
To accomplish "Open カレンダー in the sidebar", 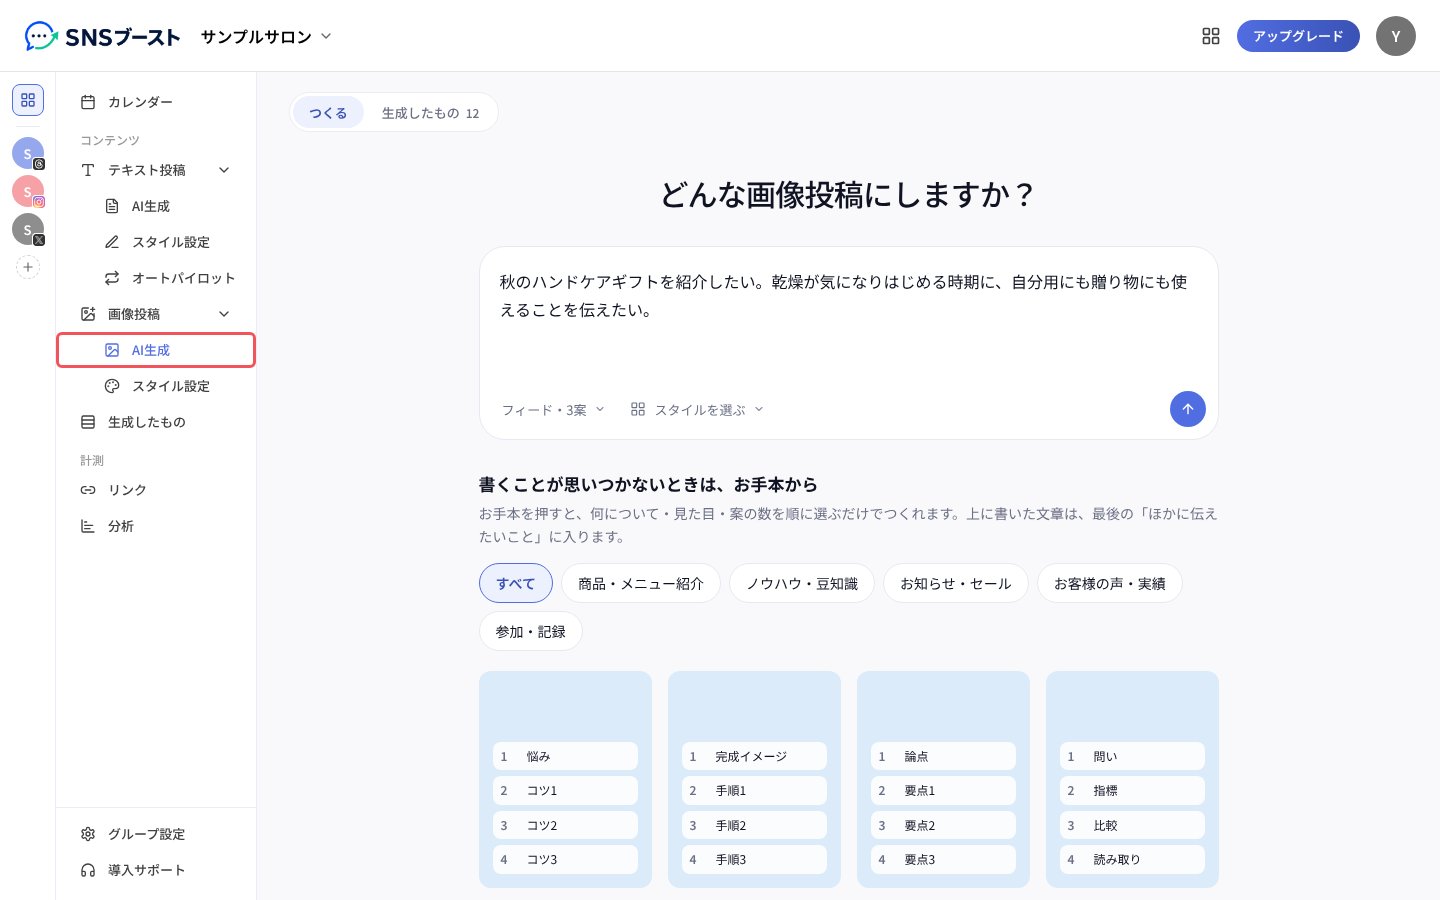I will point(156,102).
